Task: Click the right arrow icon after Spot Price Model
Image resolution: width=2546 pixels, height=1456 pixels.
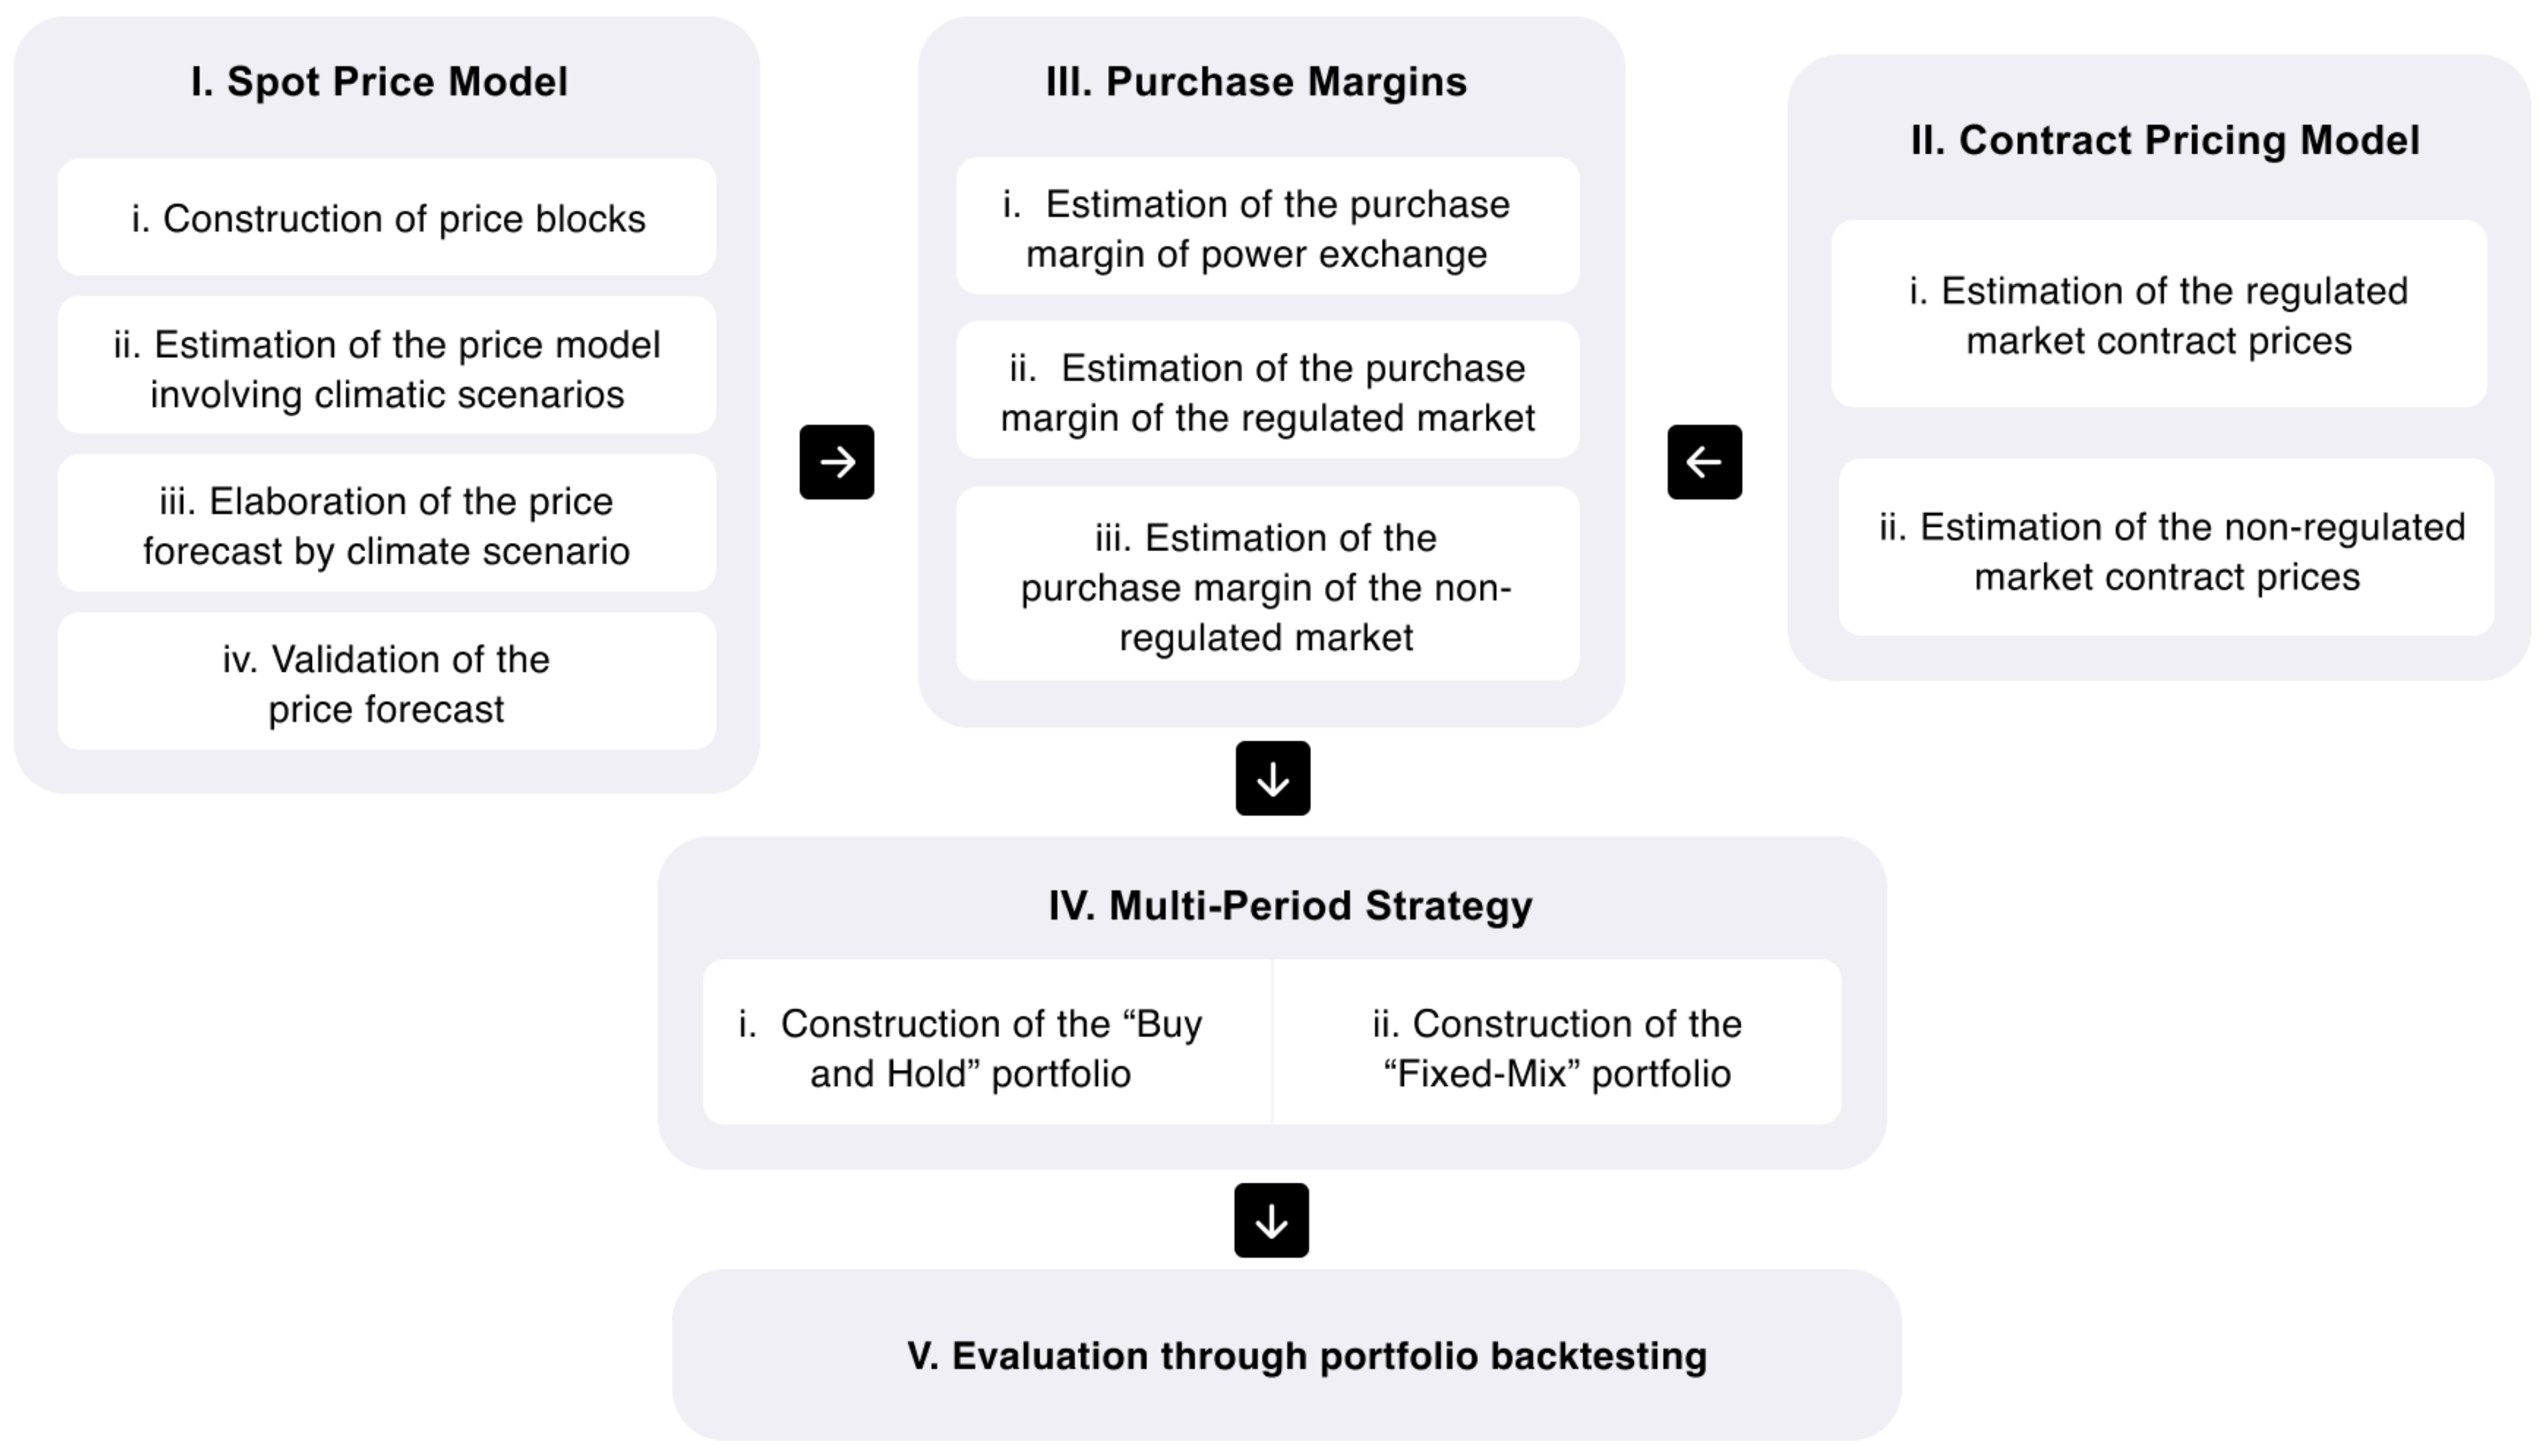Action: [x=836, y=462]
